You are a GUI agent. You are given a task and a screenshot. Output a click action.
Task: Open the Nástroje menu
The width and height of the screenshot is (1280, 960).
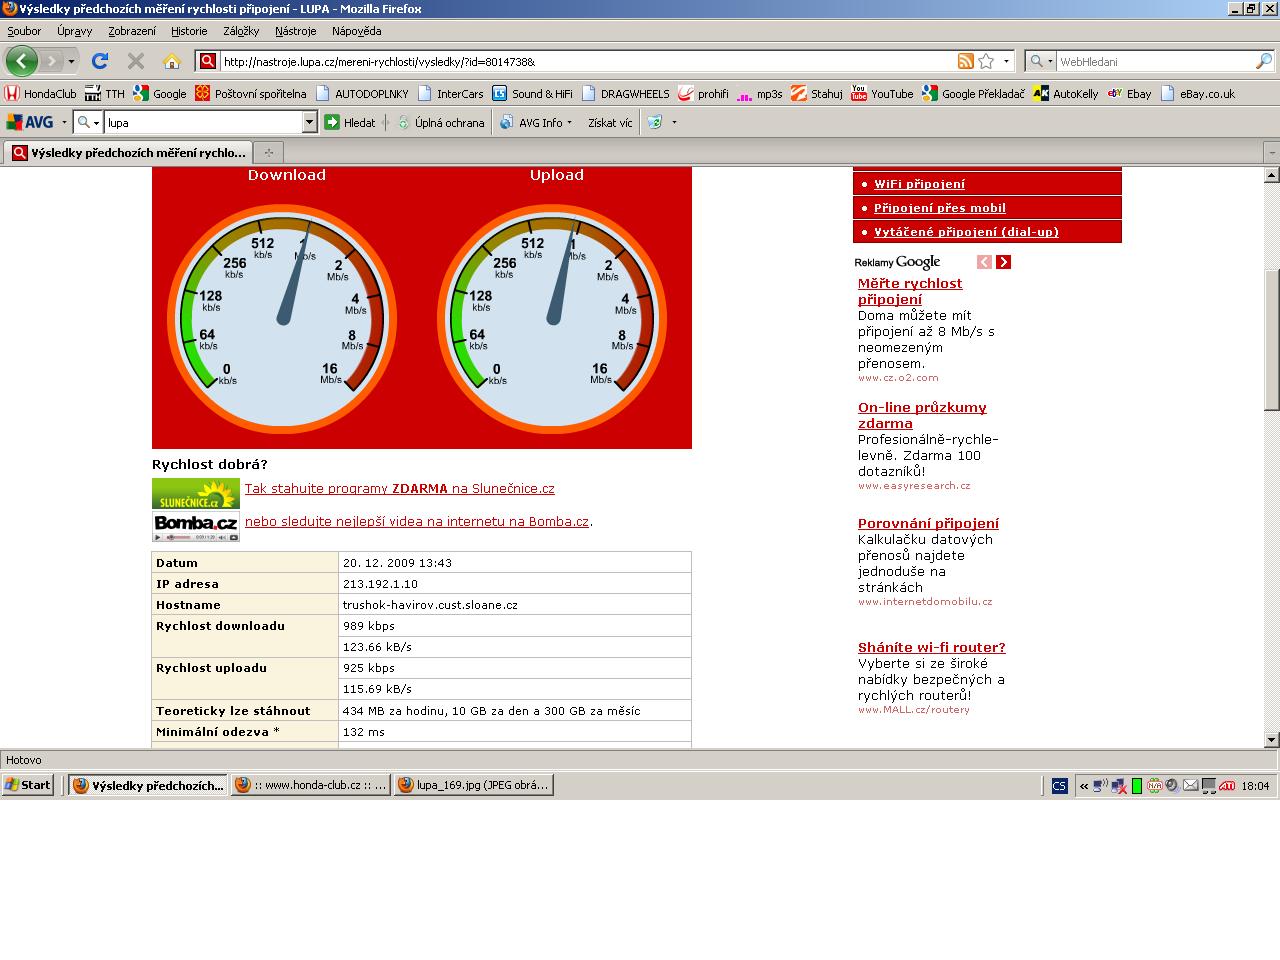point(295,31)
